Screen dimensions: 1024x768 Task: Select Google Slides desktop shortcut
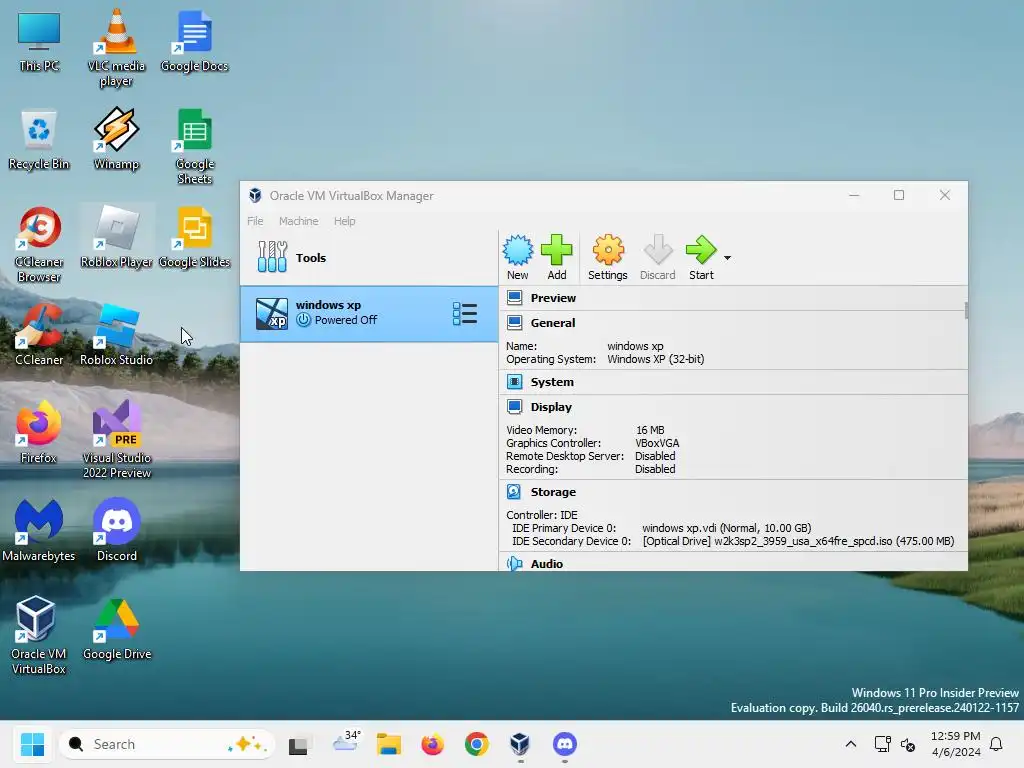click(194, 237)
